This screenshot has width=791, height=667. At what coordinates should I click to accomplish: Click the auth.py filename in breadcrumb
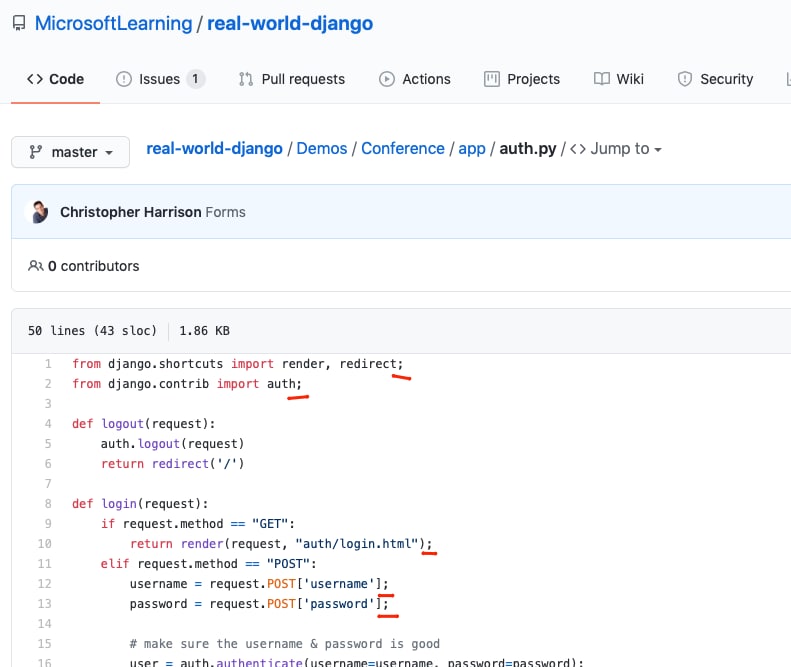pos(528,149)
